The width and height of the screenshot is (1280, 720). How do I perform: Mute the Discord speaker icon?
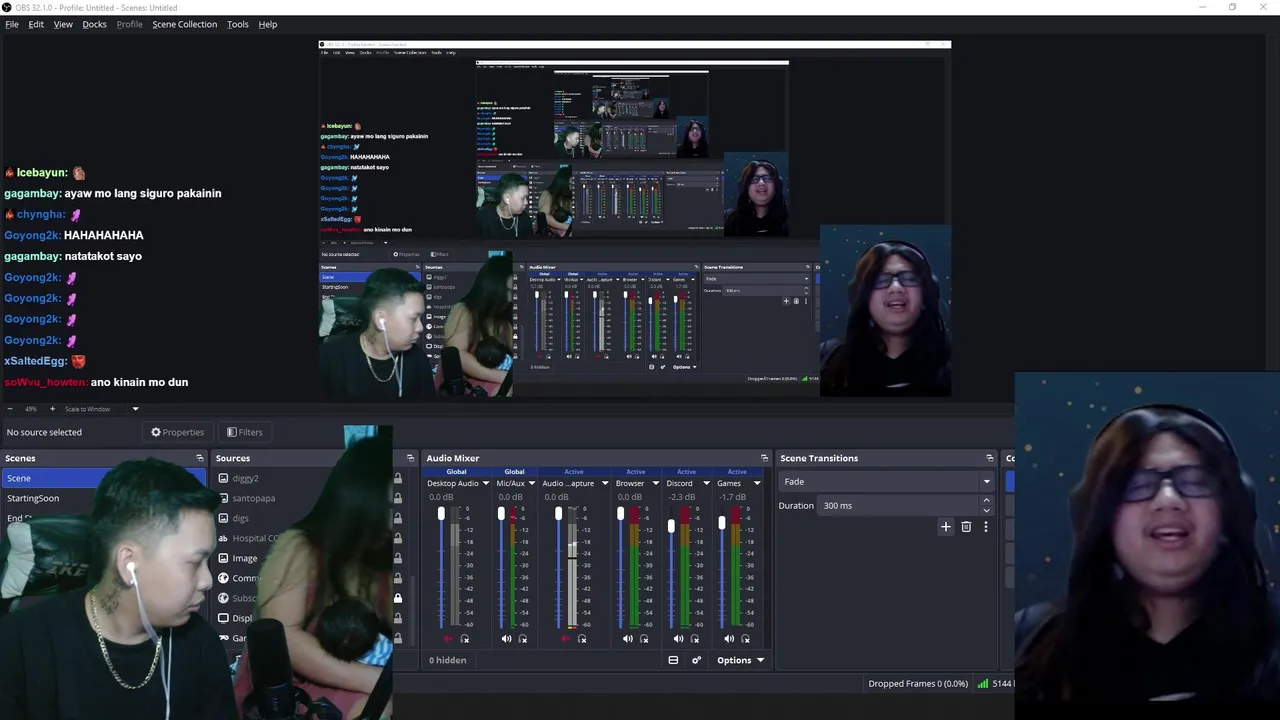coord(678,639)
